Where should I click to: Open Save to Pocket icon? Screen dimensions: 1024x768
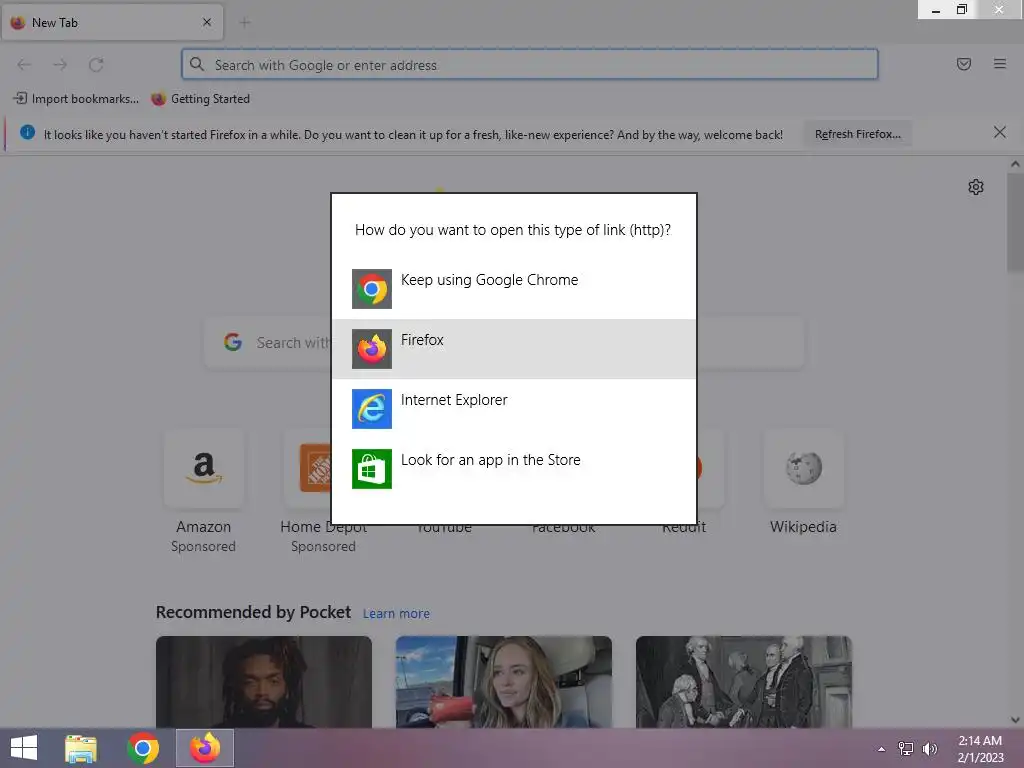tap(964, 64)
